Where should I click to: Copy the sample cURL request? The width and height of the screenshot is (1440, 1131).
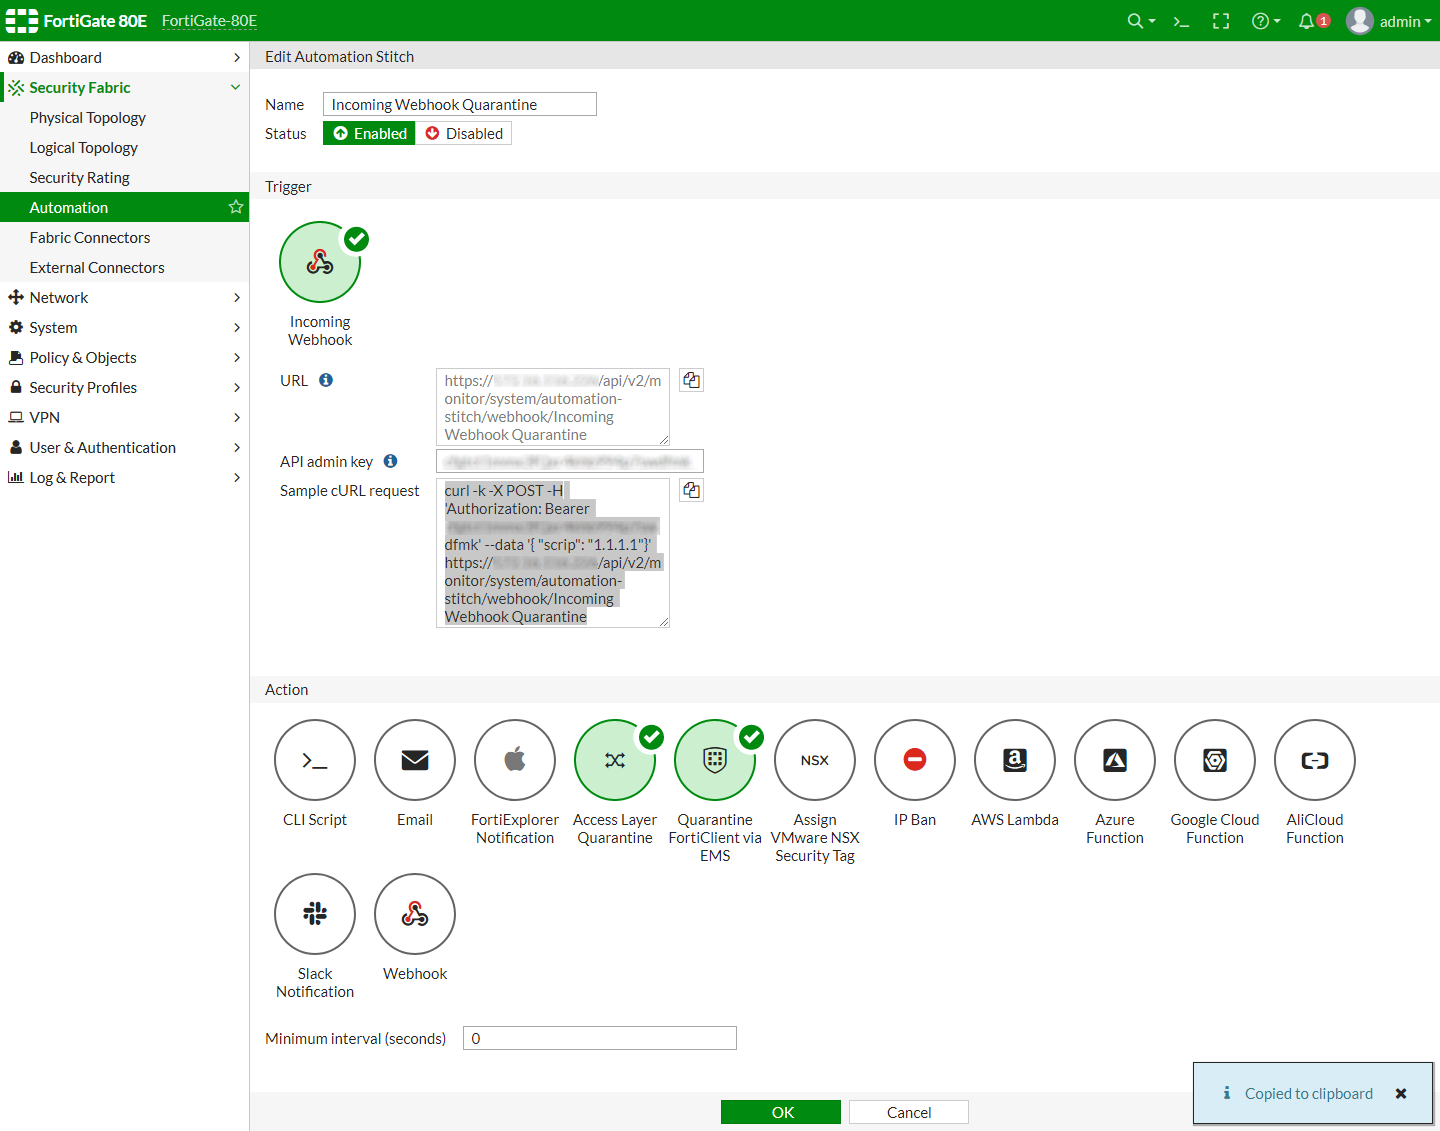[691, 490]
